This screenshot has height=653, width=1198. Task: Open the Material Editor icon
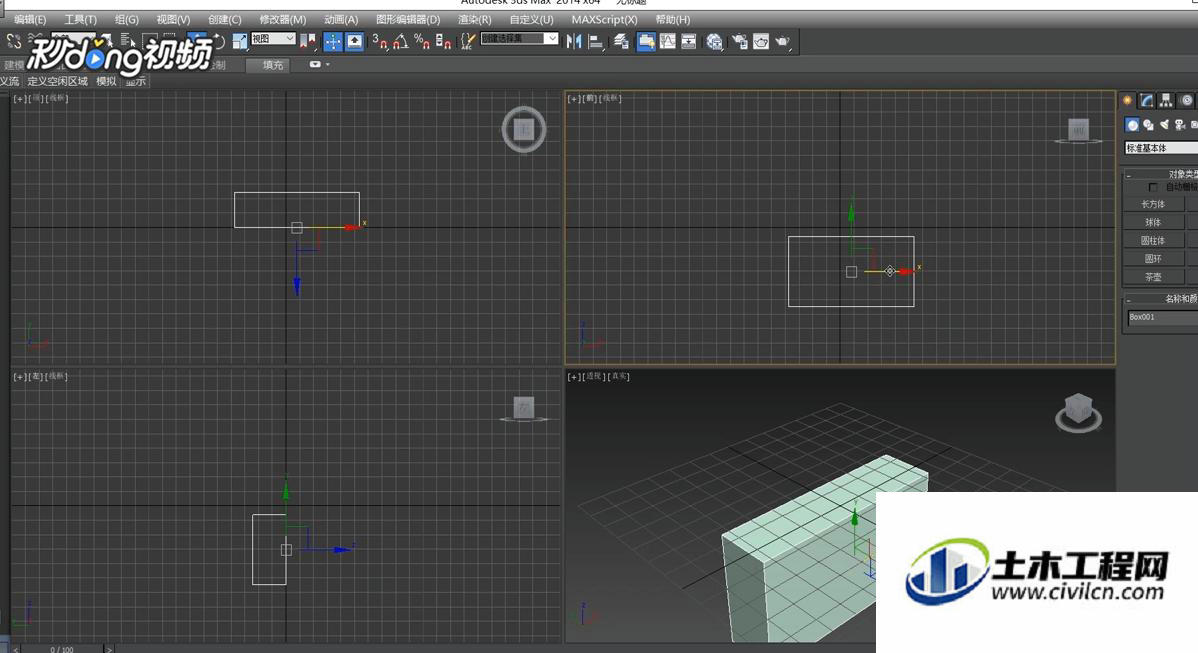(714, 41)
